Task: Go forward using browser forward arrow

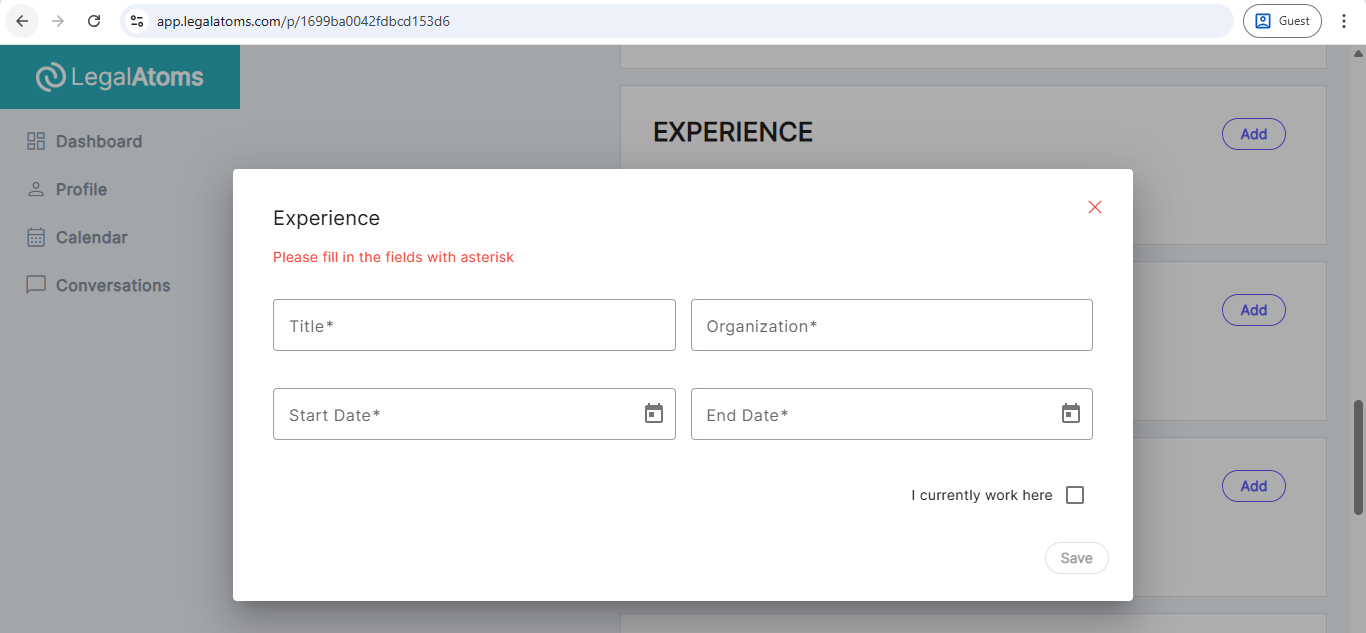Action: (58, 20)
